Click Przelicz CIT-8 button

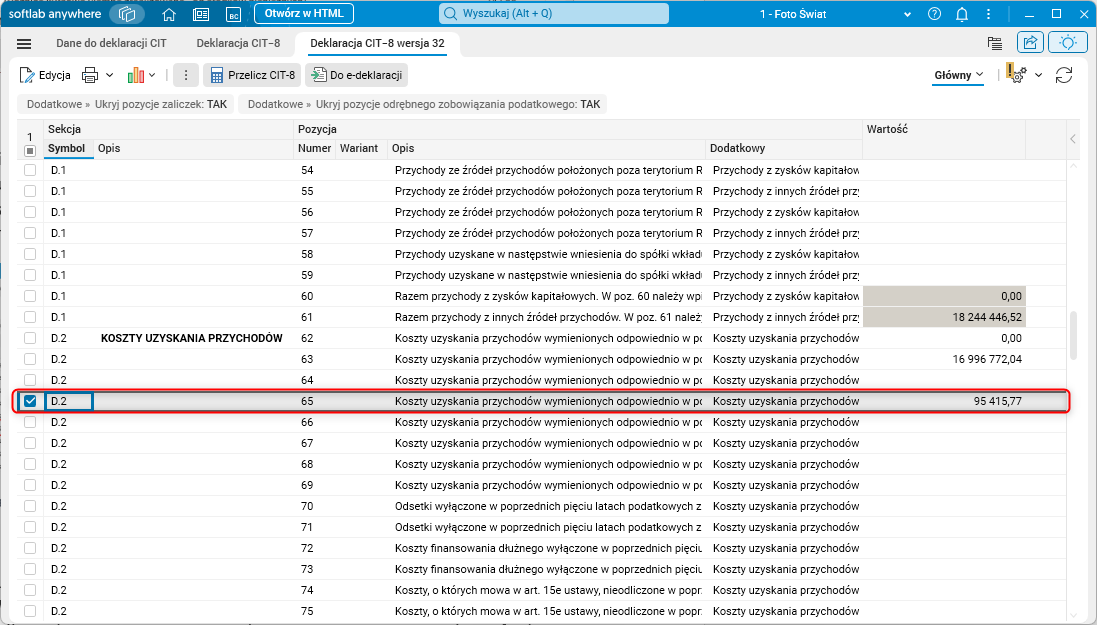pos(253,75)
